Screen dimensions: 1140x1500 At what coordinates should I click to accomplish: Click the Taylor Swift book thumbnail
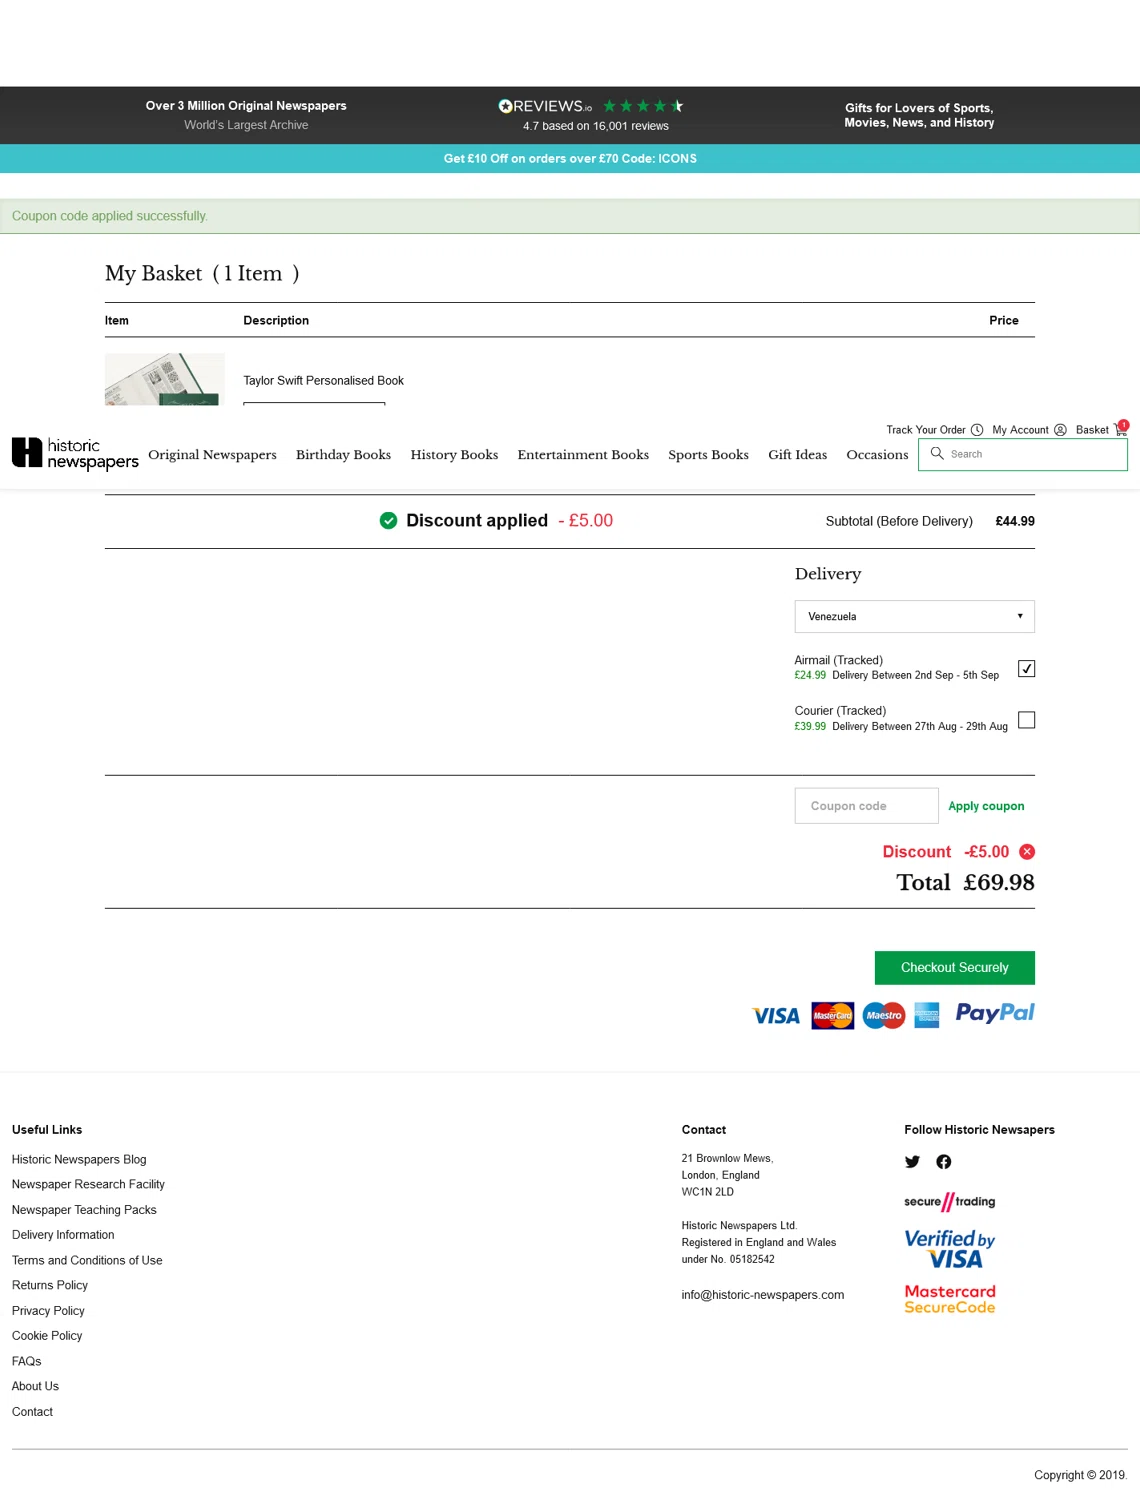[164, 379]
